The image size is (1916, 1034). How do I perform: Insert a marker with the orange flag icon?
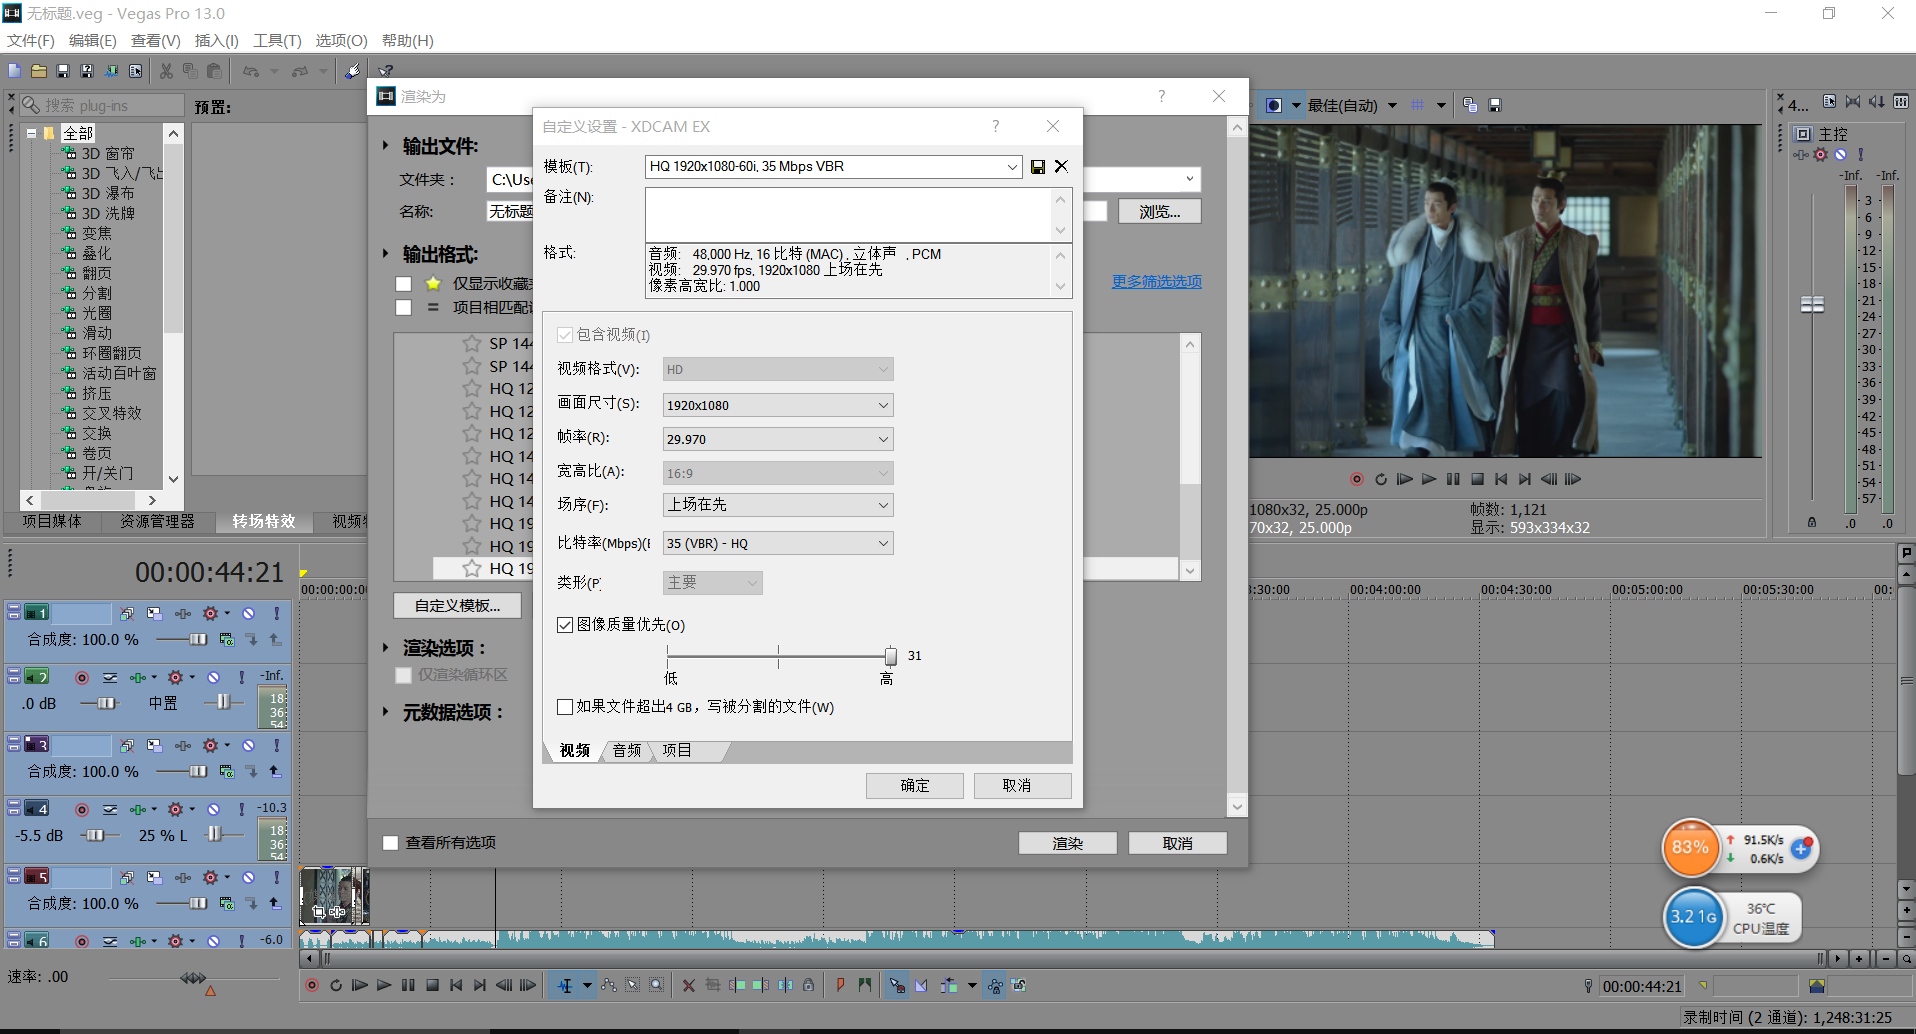point(840,985)
